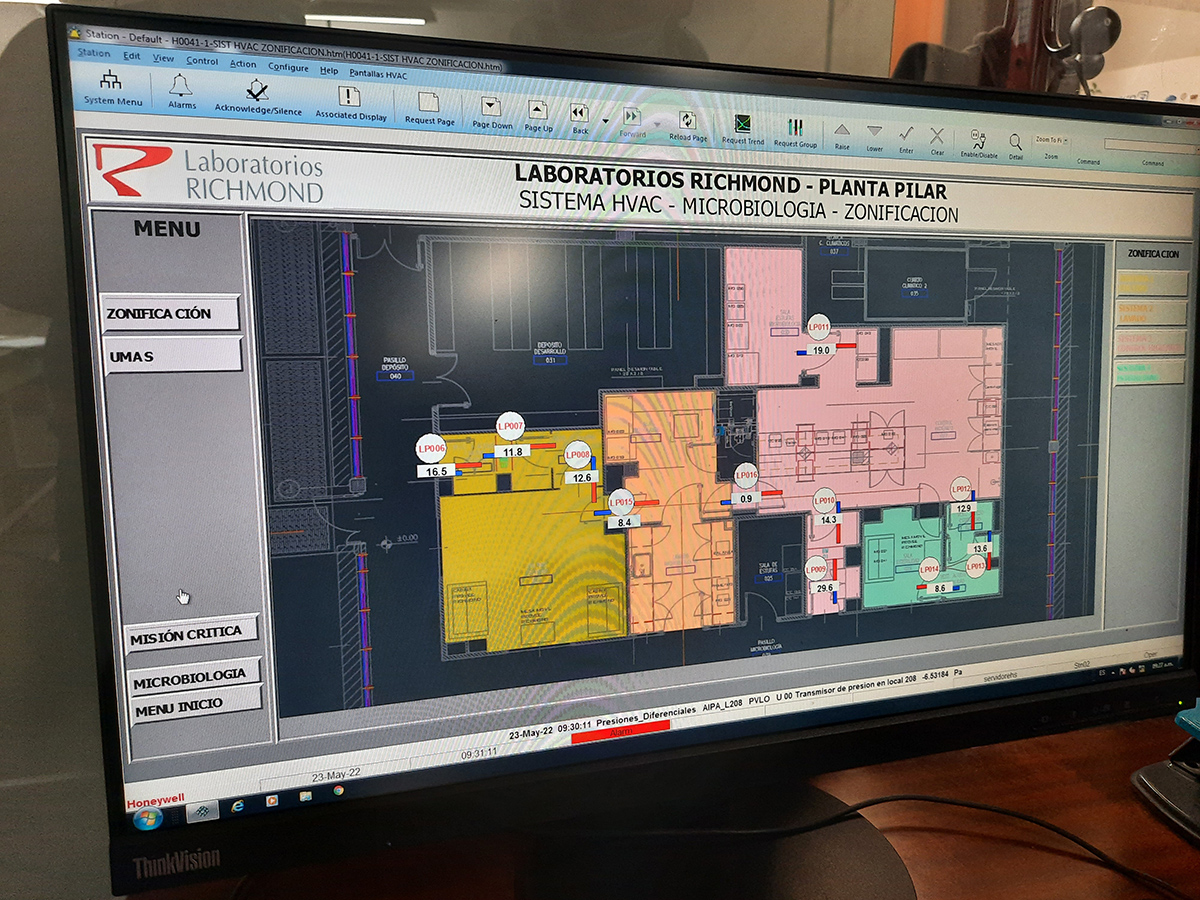
Task: Open the Configure menu
Action: (288, 66)
